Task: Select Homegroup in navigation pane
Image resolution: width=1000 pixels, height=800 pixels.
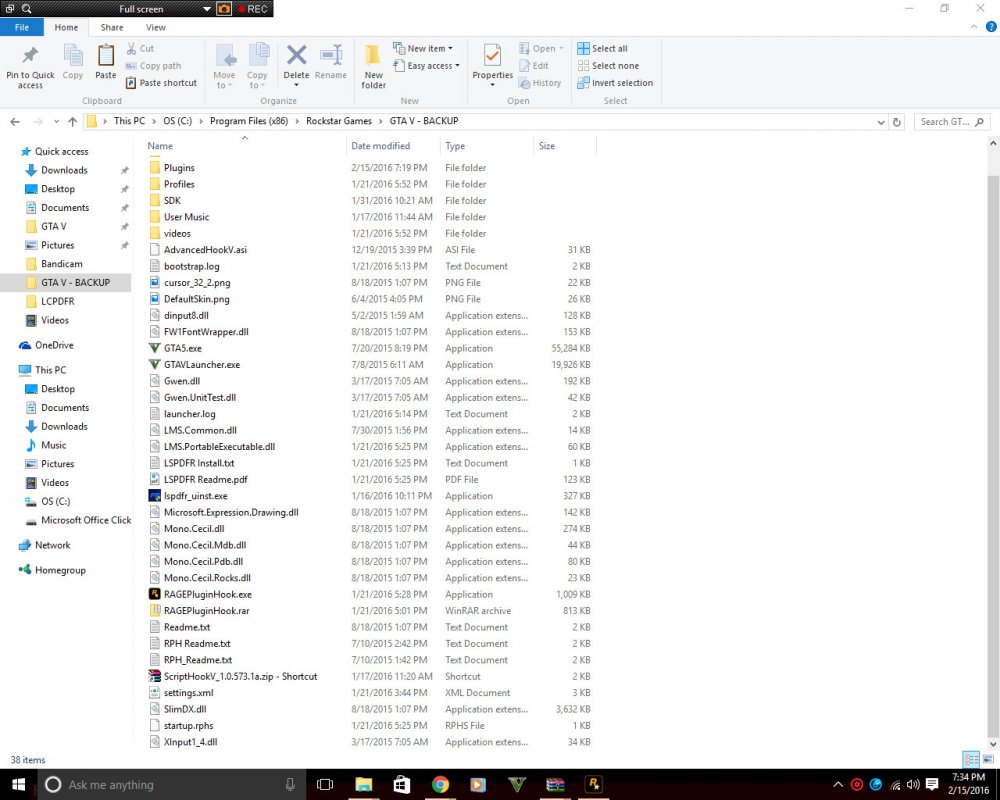Action: coord(60,570)
